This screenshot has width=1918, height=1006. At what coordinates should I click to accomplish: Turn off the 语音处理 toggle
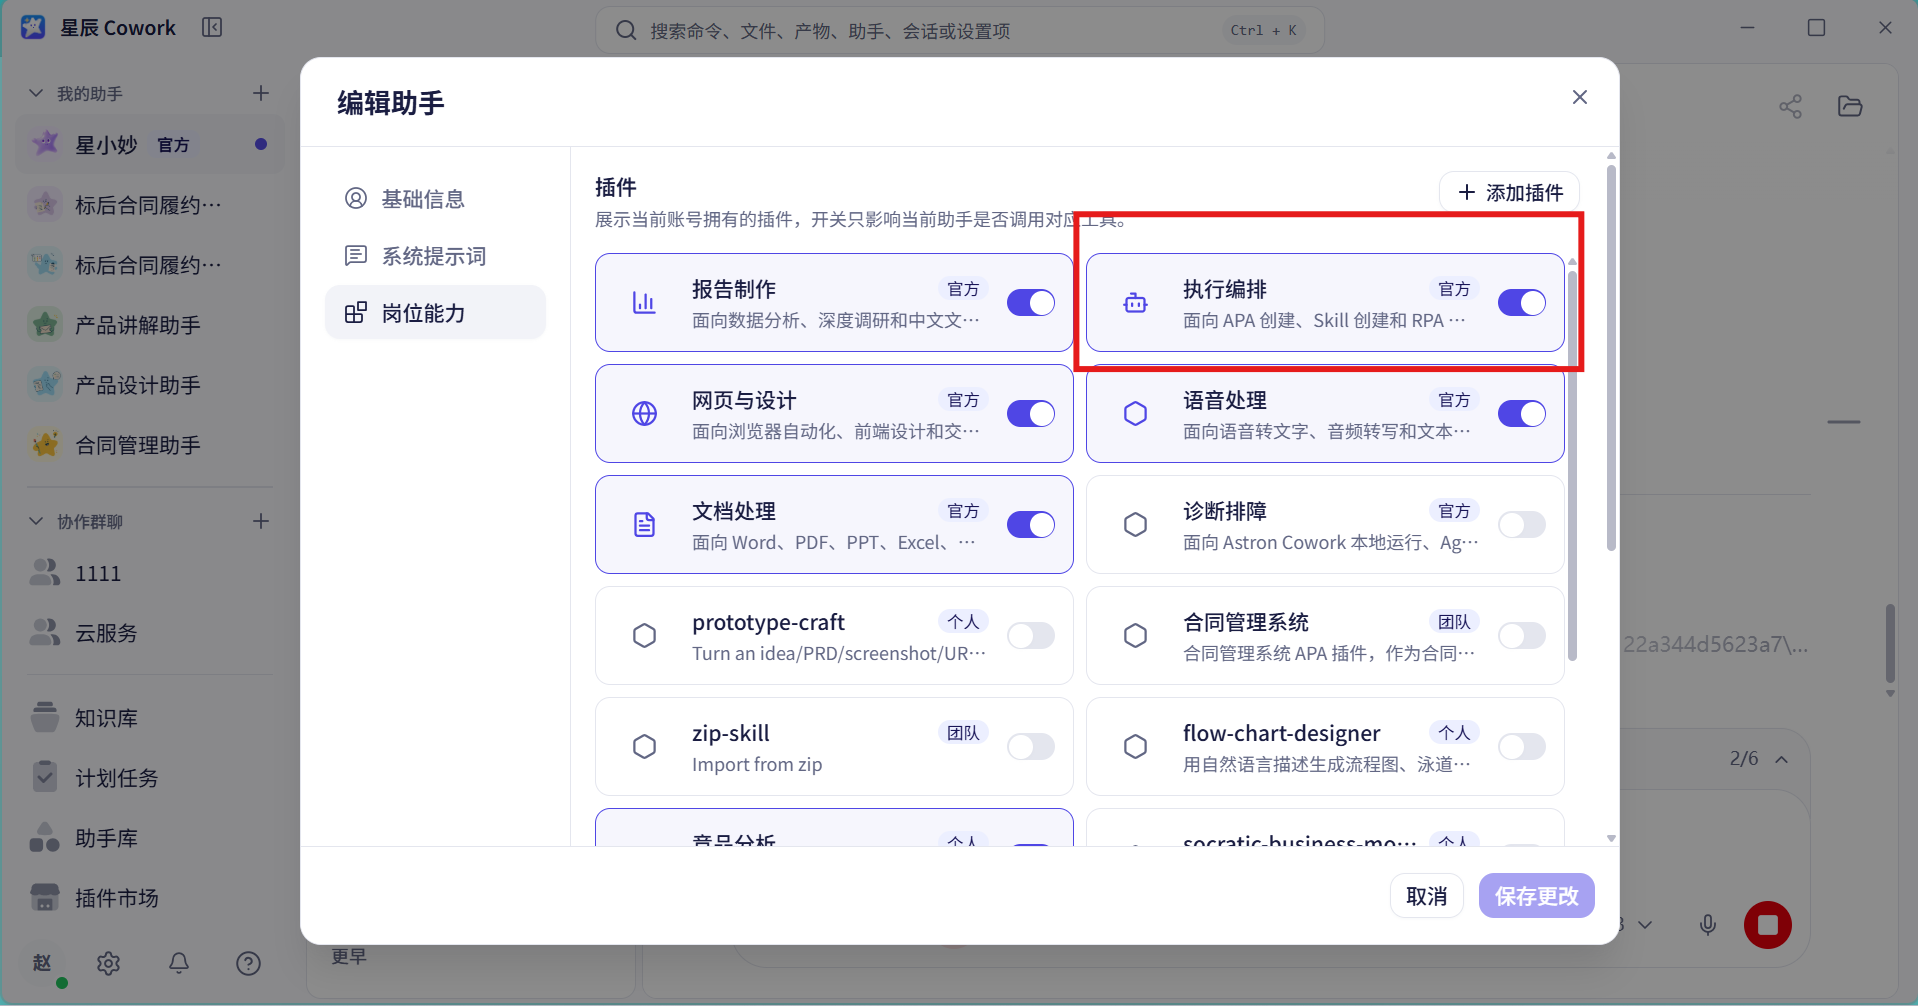pyautogui.click(x=1522, y=413)
